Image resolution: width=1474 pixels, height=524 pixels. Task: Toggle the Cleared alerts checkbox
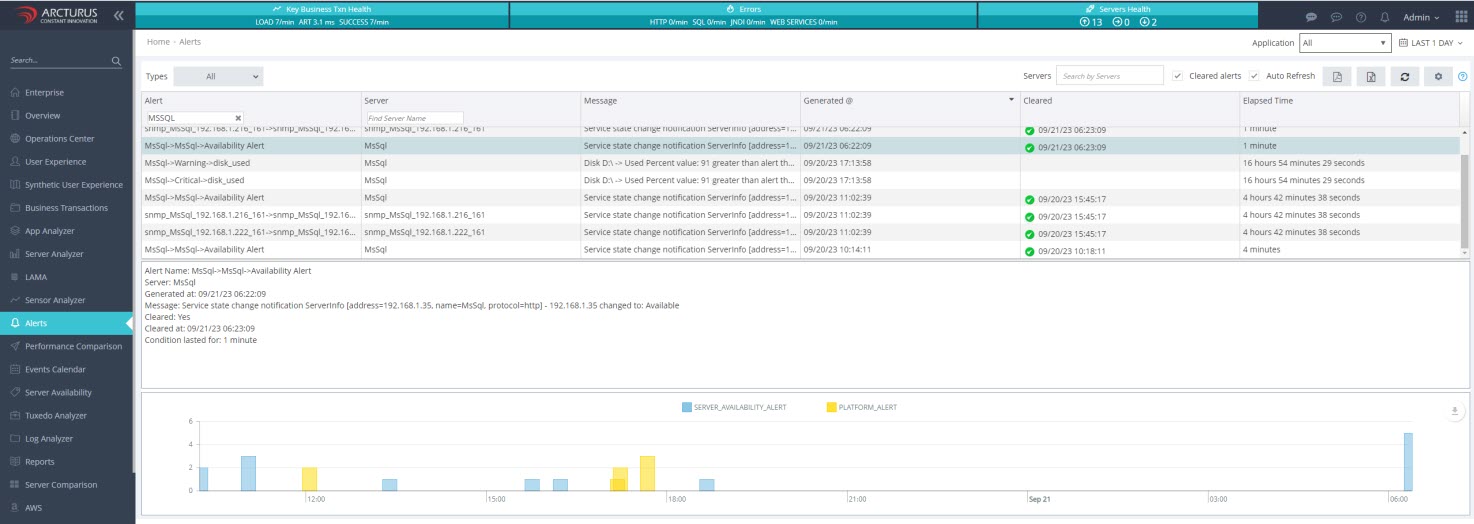[x=1178, y=76]
